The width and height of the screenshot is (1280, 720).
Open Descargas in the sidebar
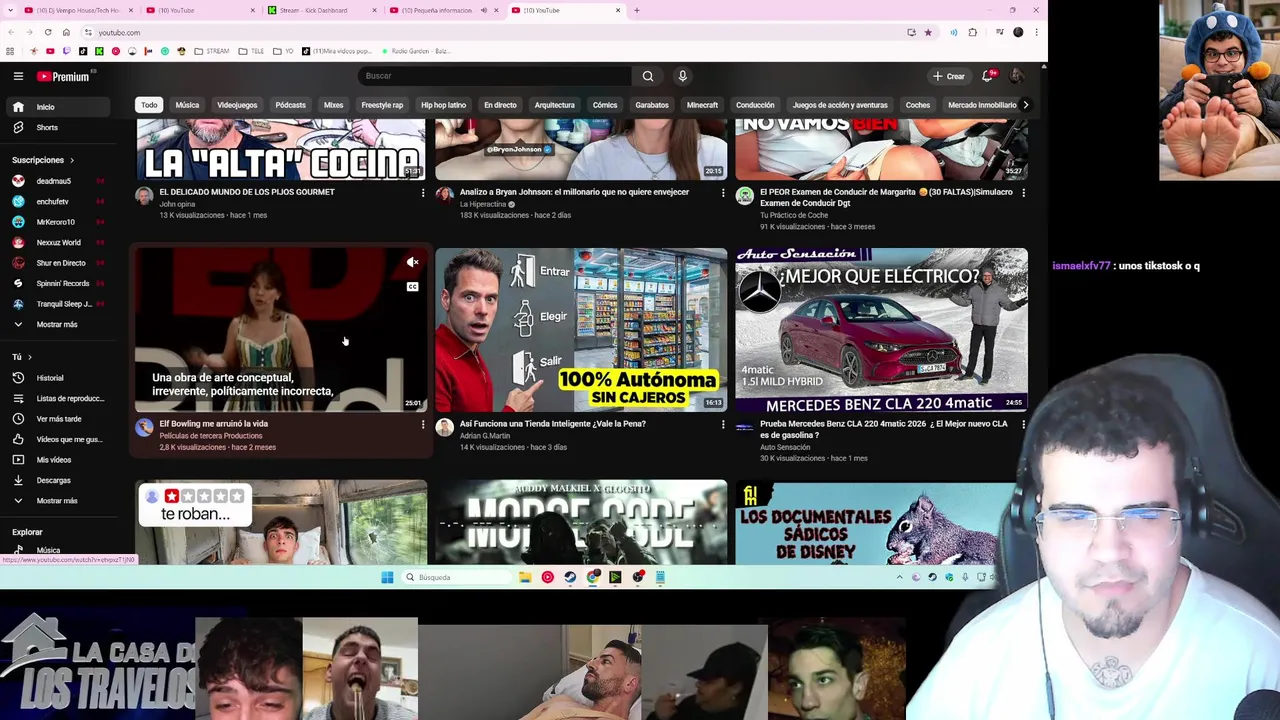pos(60,480)
